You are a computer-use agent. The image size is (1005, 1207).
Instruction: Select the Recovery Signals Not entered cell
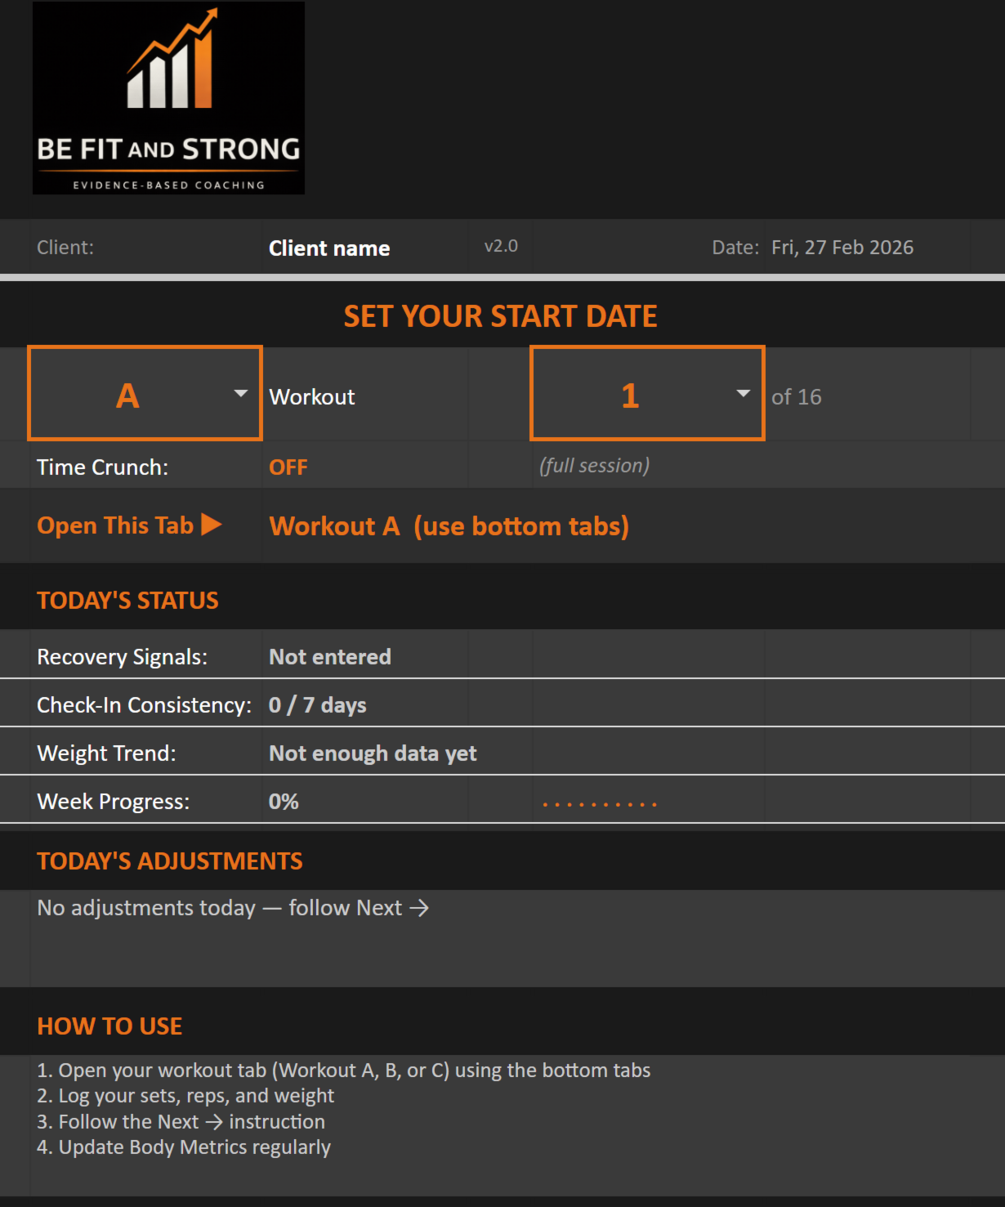click(330, 657)
